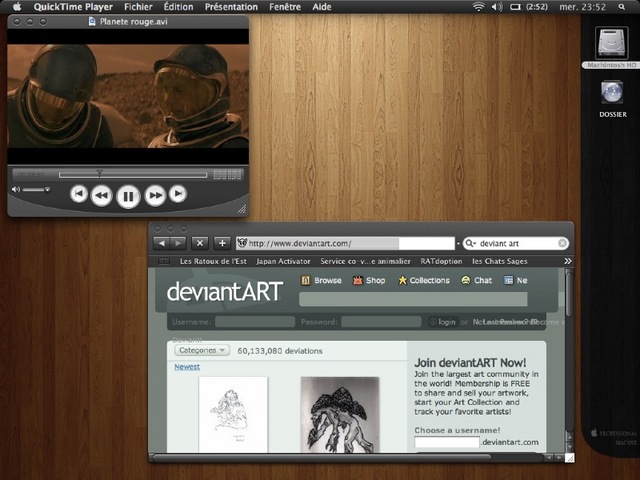Click the site favicon in address bar

click(242, 243)
